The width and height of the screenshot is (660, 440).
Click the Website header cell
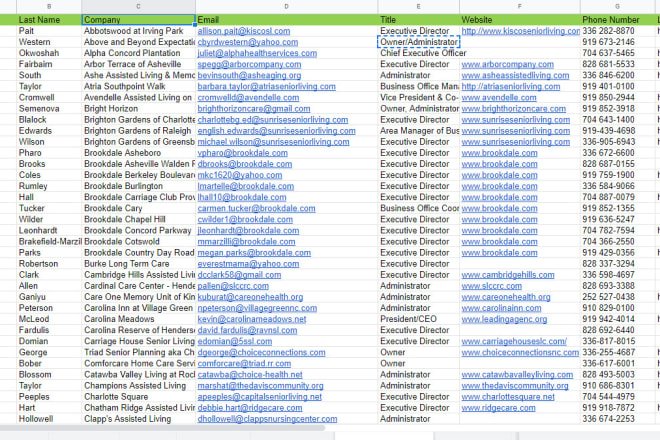click(519, 20)
